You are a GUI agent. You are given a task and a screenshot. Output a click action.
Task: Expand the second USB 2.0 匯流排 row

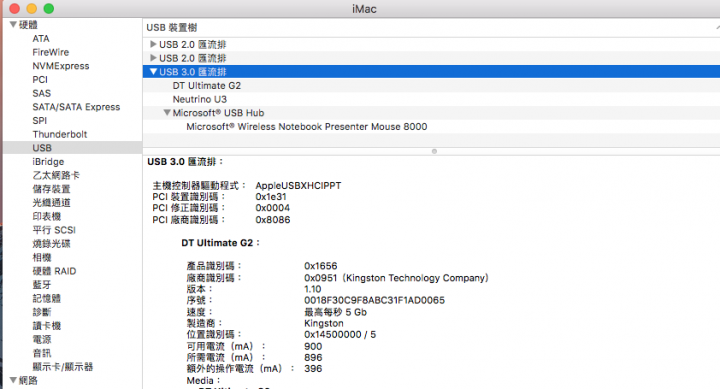click(153, 58)
